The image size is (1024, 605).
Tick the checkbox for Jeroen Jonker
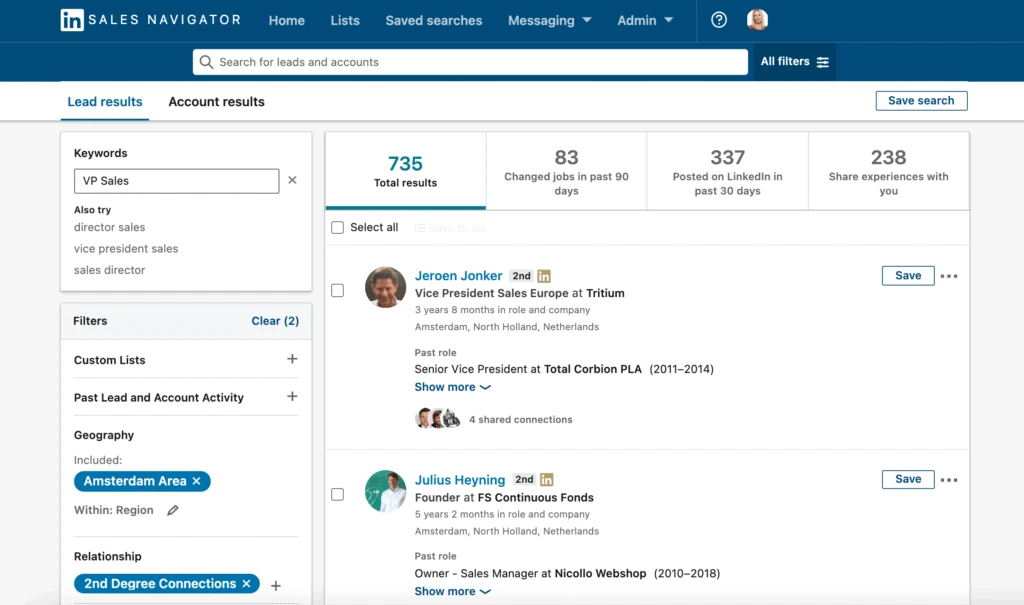pos(337,290)
